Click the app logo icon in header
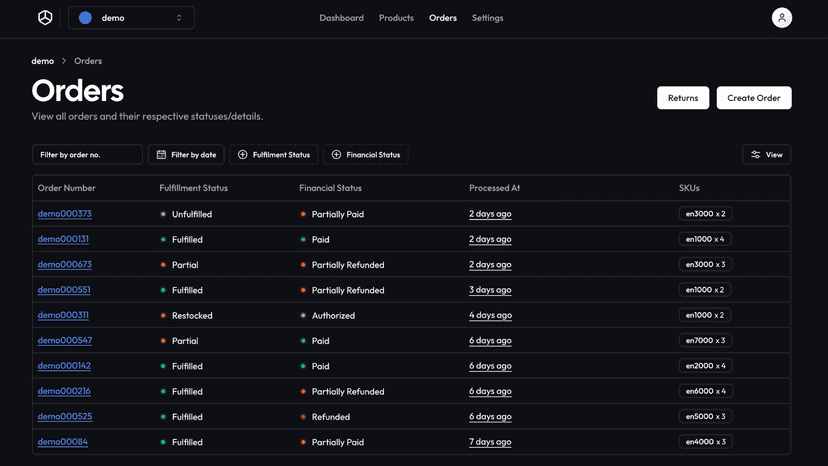828x466 pixels. [x=45, y=17]
